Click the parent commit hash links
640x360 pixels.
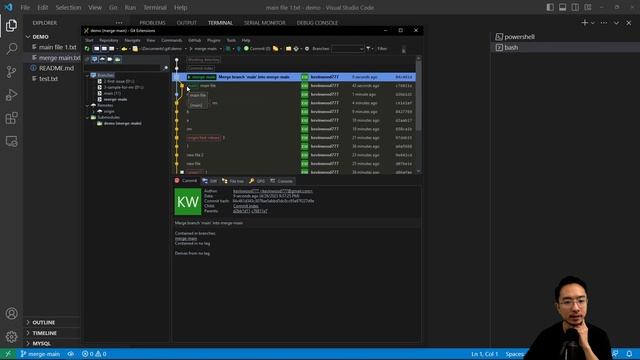[250, 211]
